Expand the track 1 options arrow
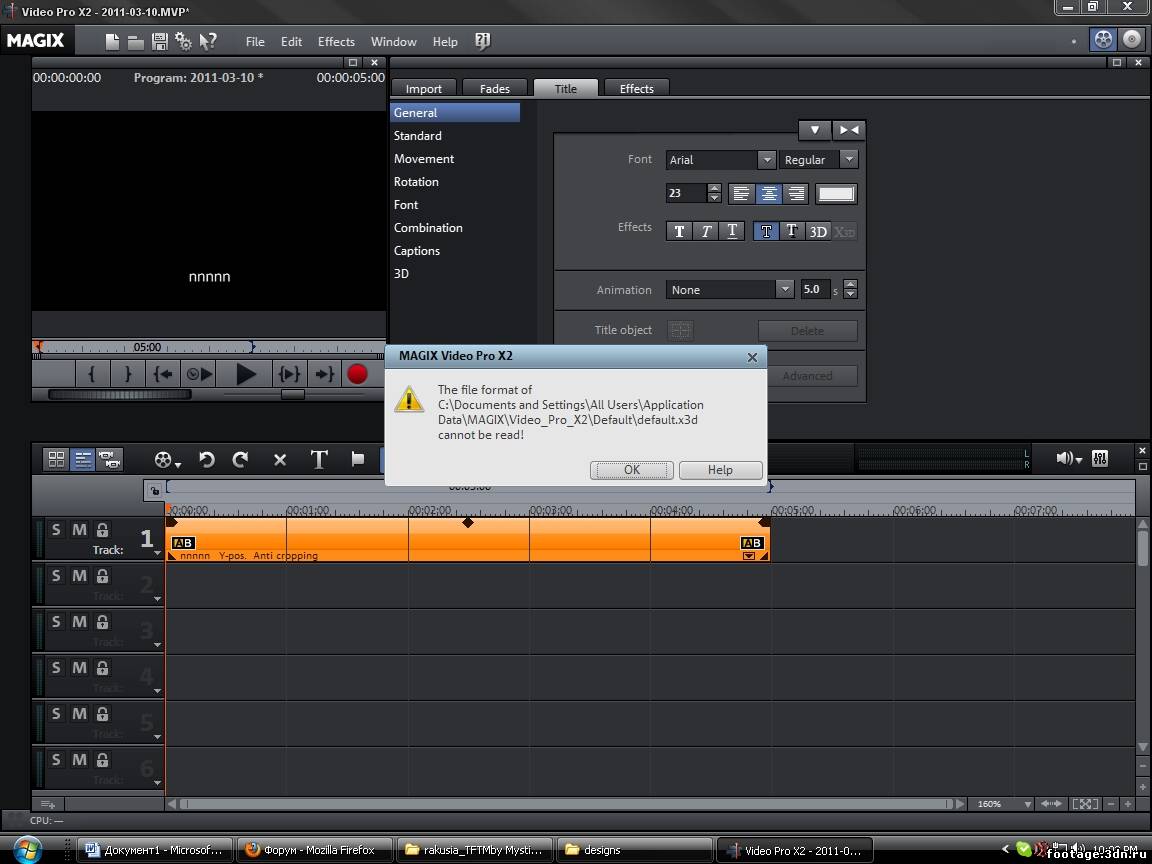 pyautogui.click(x=157, y=553)
